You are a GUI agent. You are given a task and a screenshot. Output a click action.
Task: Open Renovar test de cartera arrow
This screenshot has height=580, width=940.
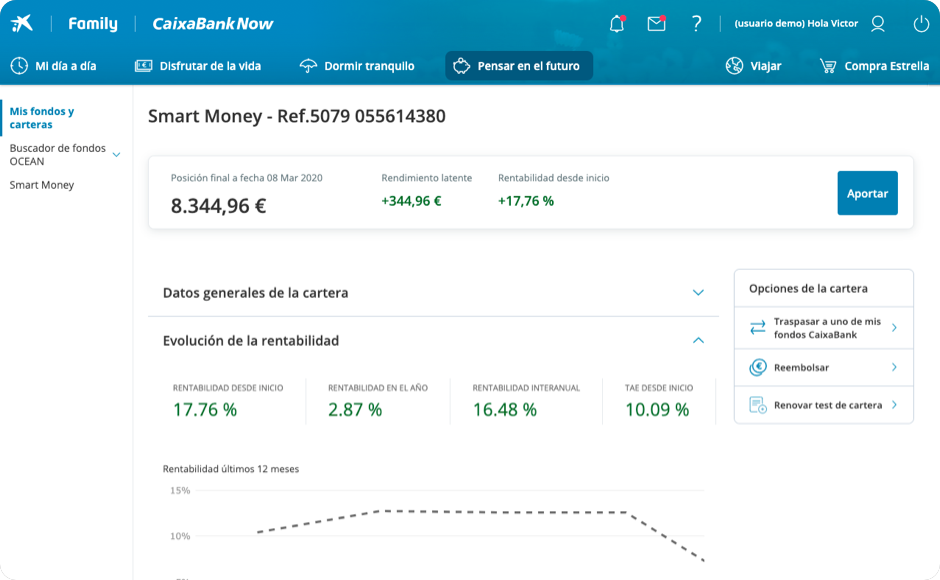(x=894, y=405)
